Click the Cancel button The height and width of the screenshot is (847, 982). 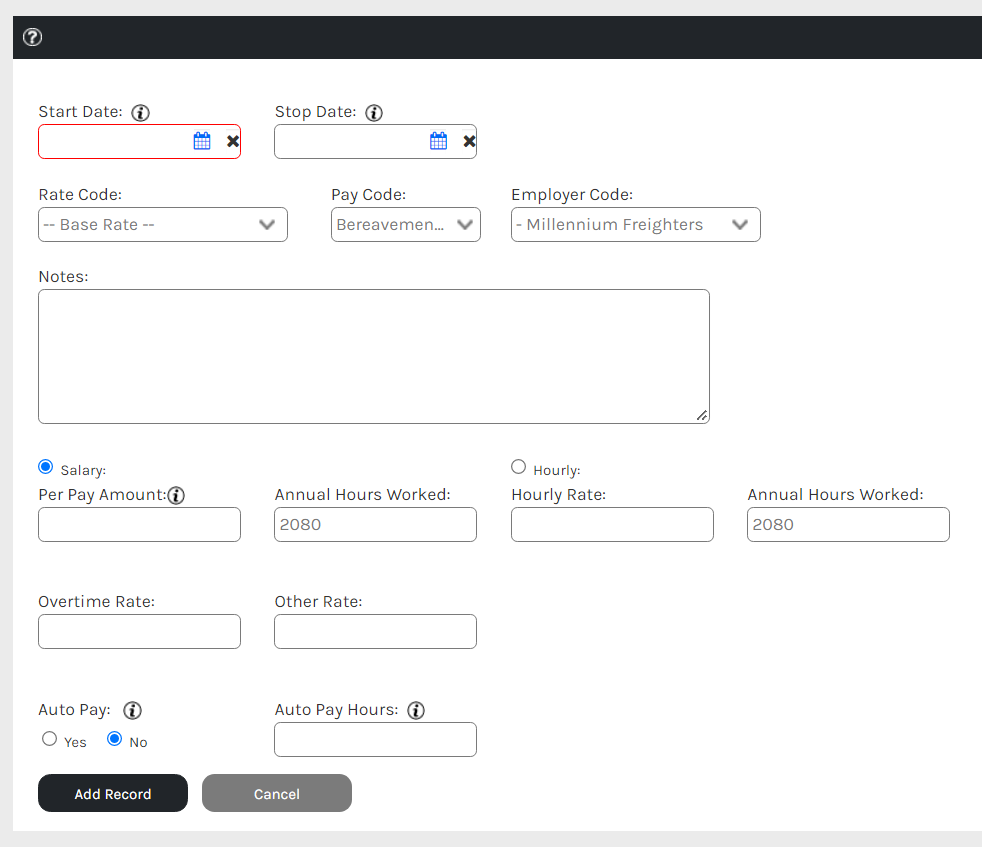pos(277,793)
